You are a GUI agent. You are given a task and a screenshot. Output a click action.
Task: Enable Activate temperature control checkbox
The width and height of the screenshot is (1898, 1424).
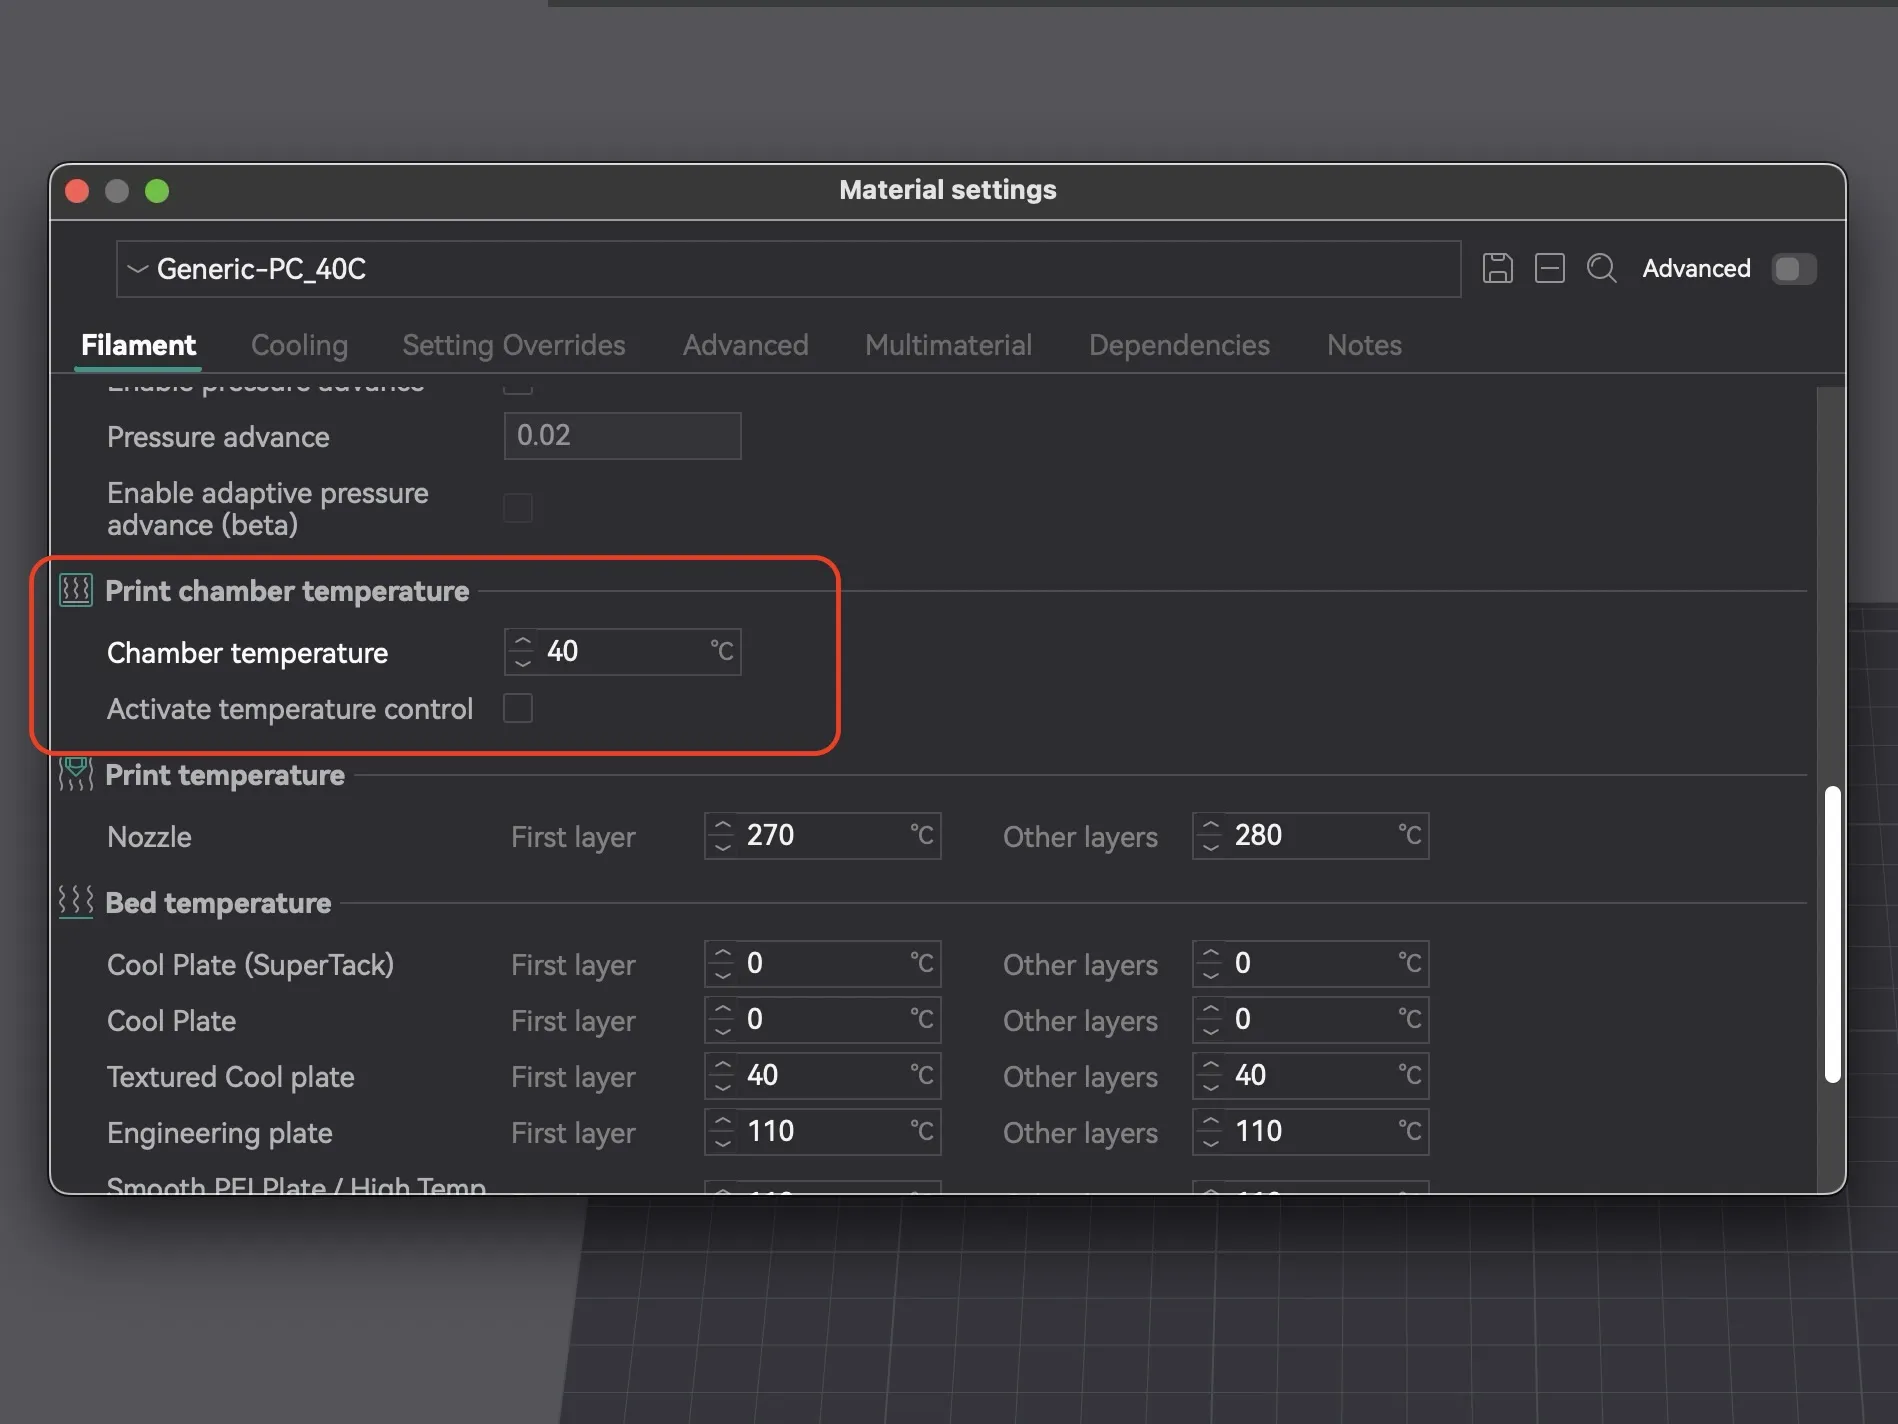coord(517,708)
